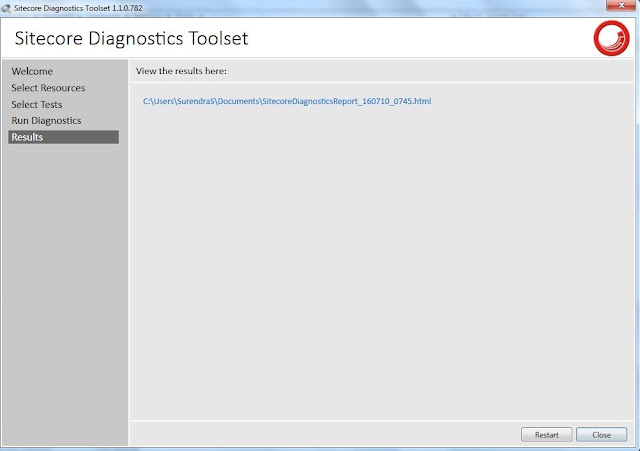Click the red Sitecore logo icon

611,38
